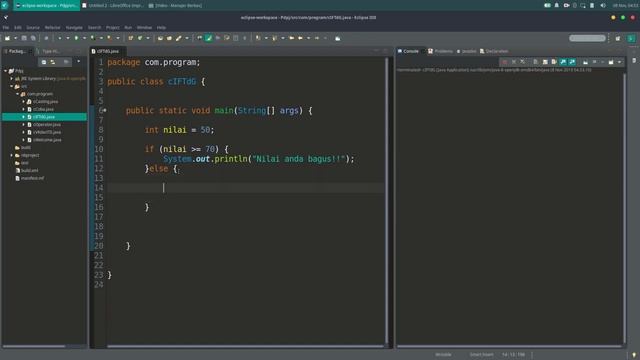Toggle Link with Editor in Package Explorer

(x=53, y=62)
